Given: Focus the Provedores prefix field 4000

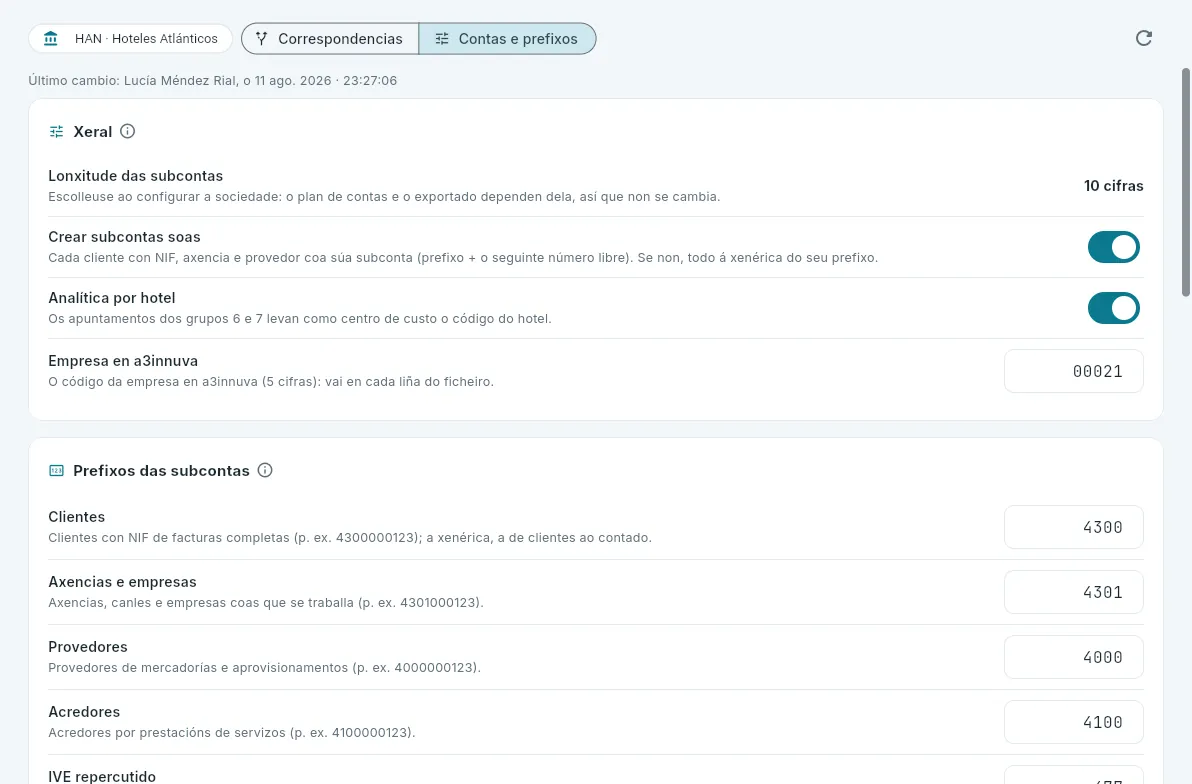Looking at the screenshot, I should [1073, 657].
